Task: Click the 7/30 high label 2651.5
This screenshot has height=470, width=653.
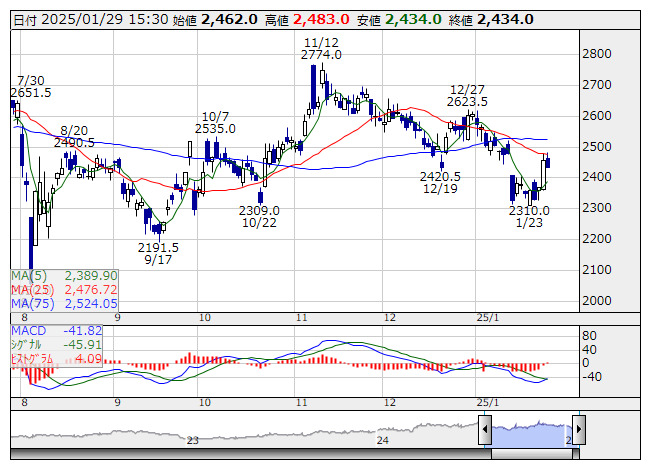Action: coord(31,92)
